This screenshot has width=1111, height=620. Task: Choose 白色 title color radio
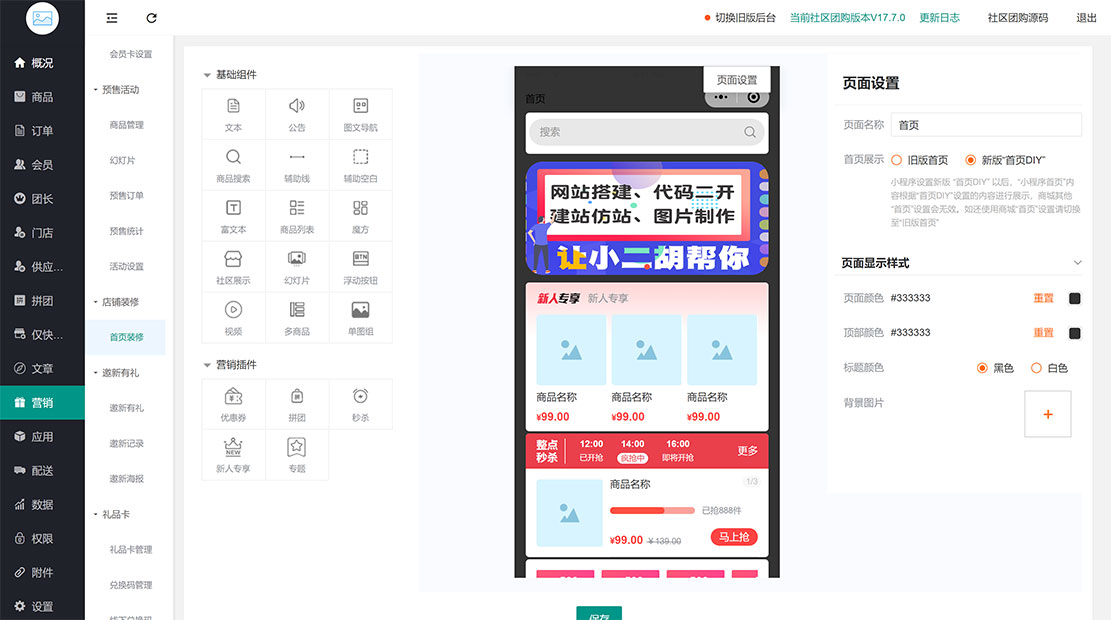pos(1036,368)
